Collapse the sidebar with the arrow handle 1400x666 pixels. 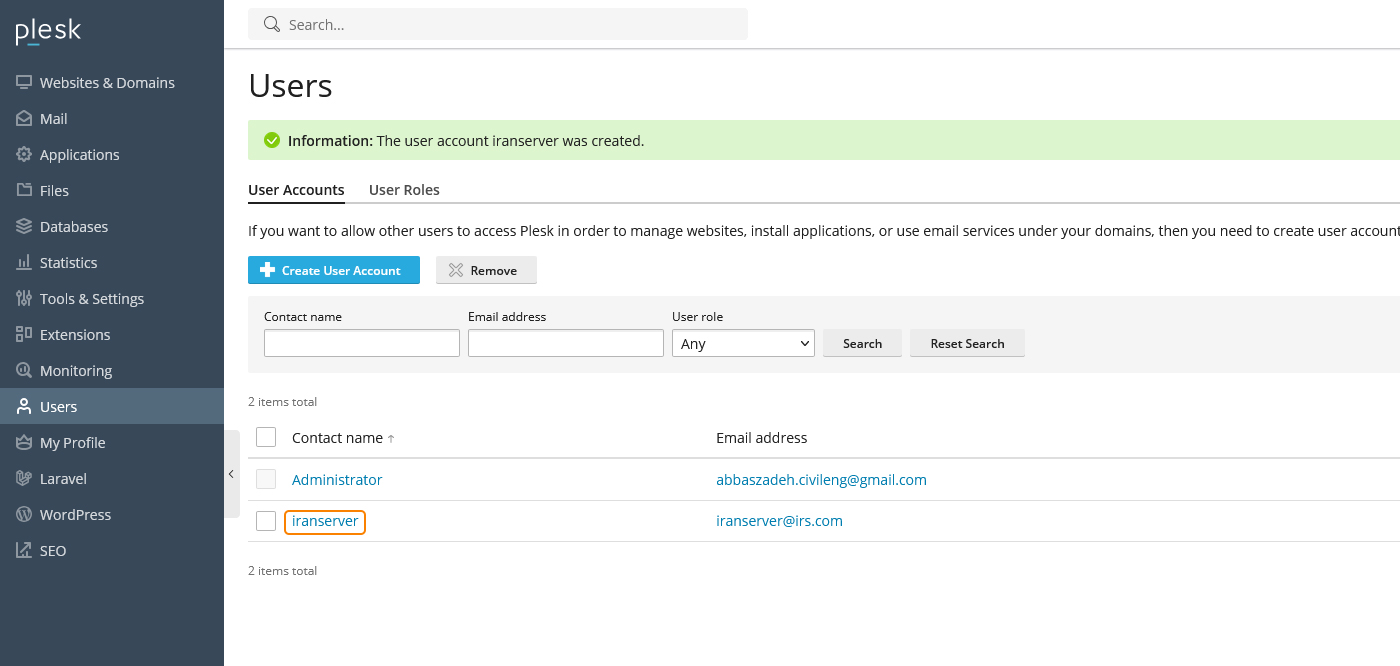[231, 474]
